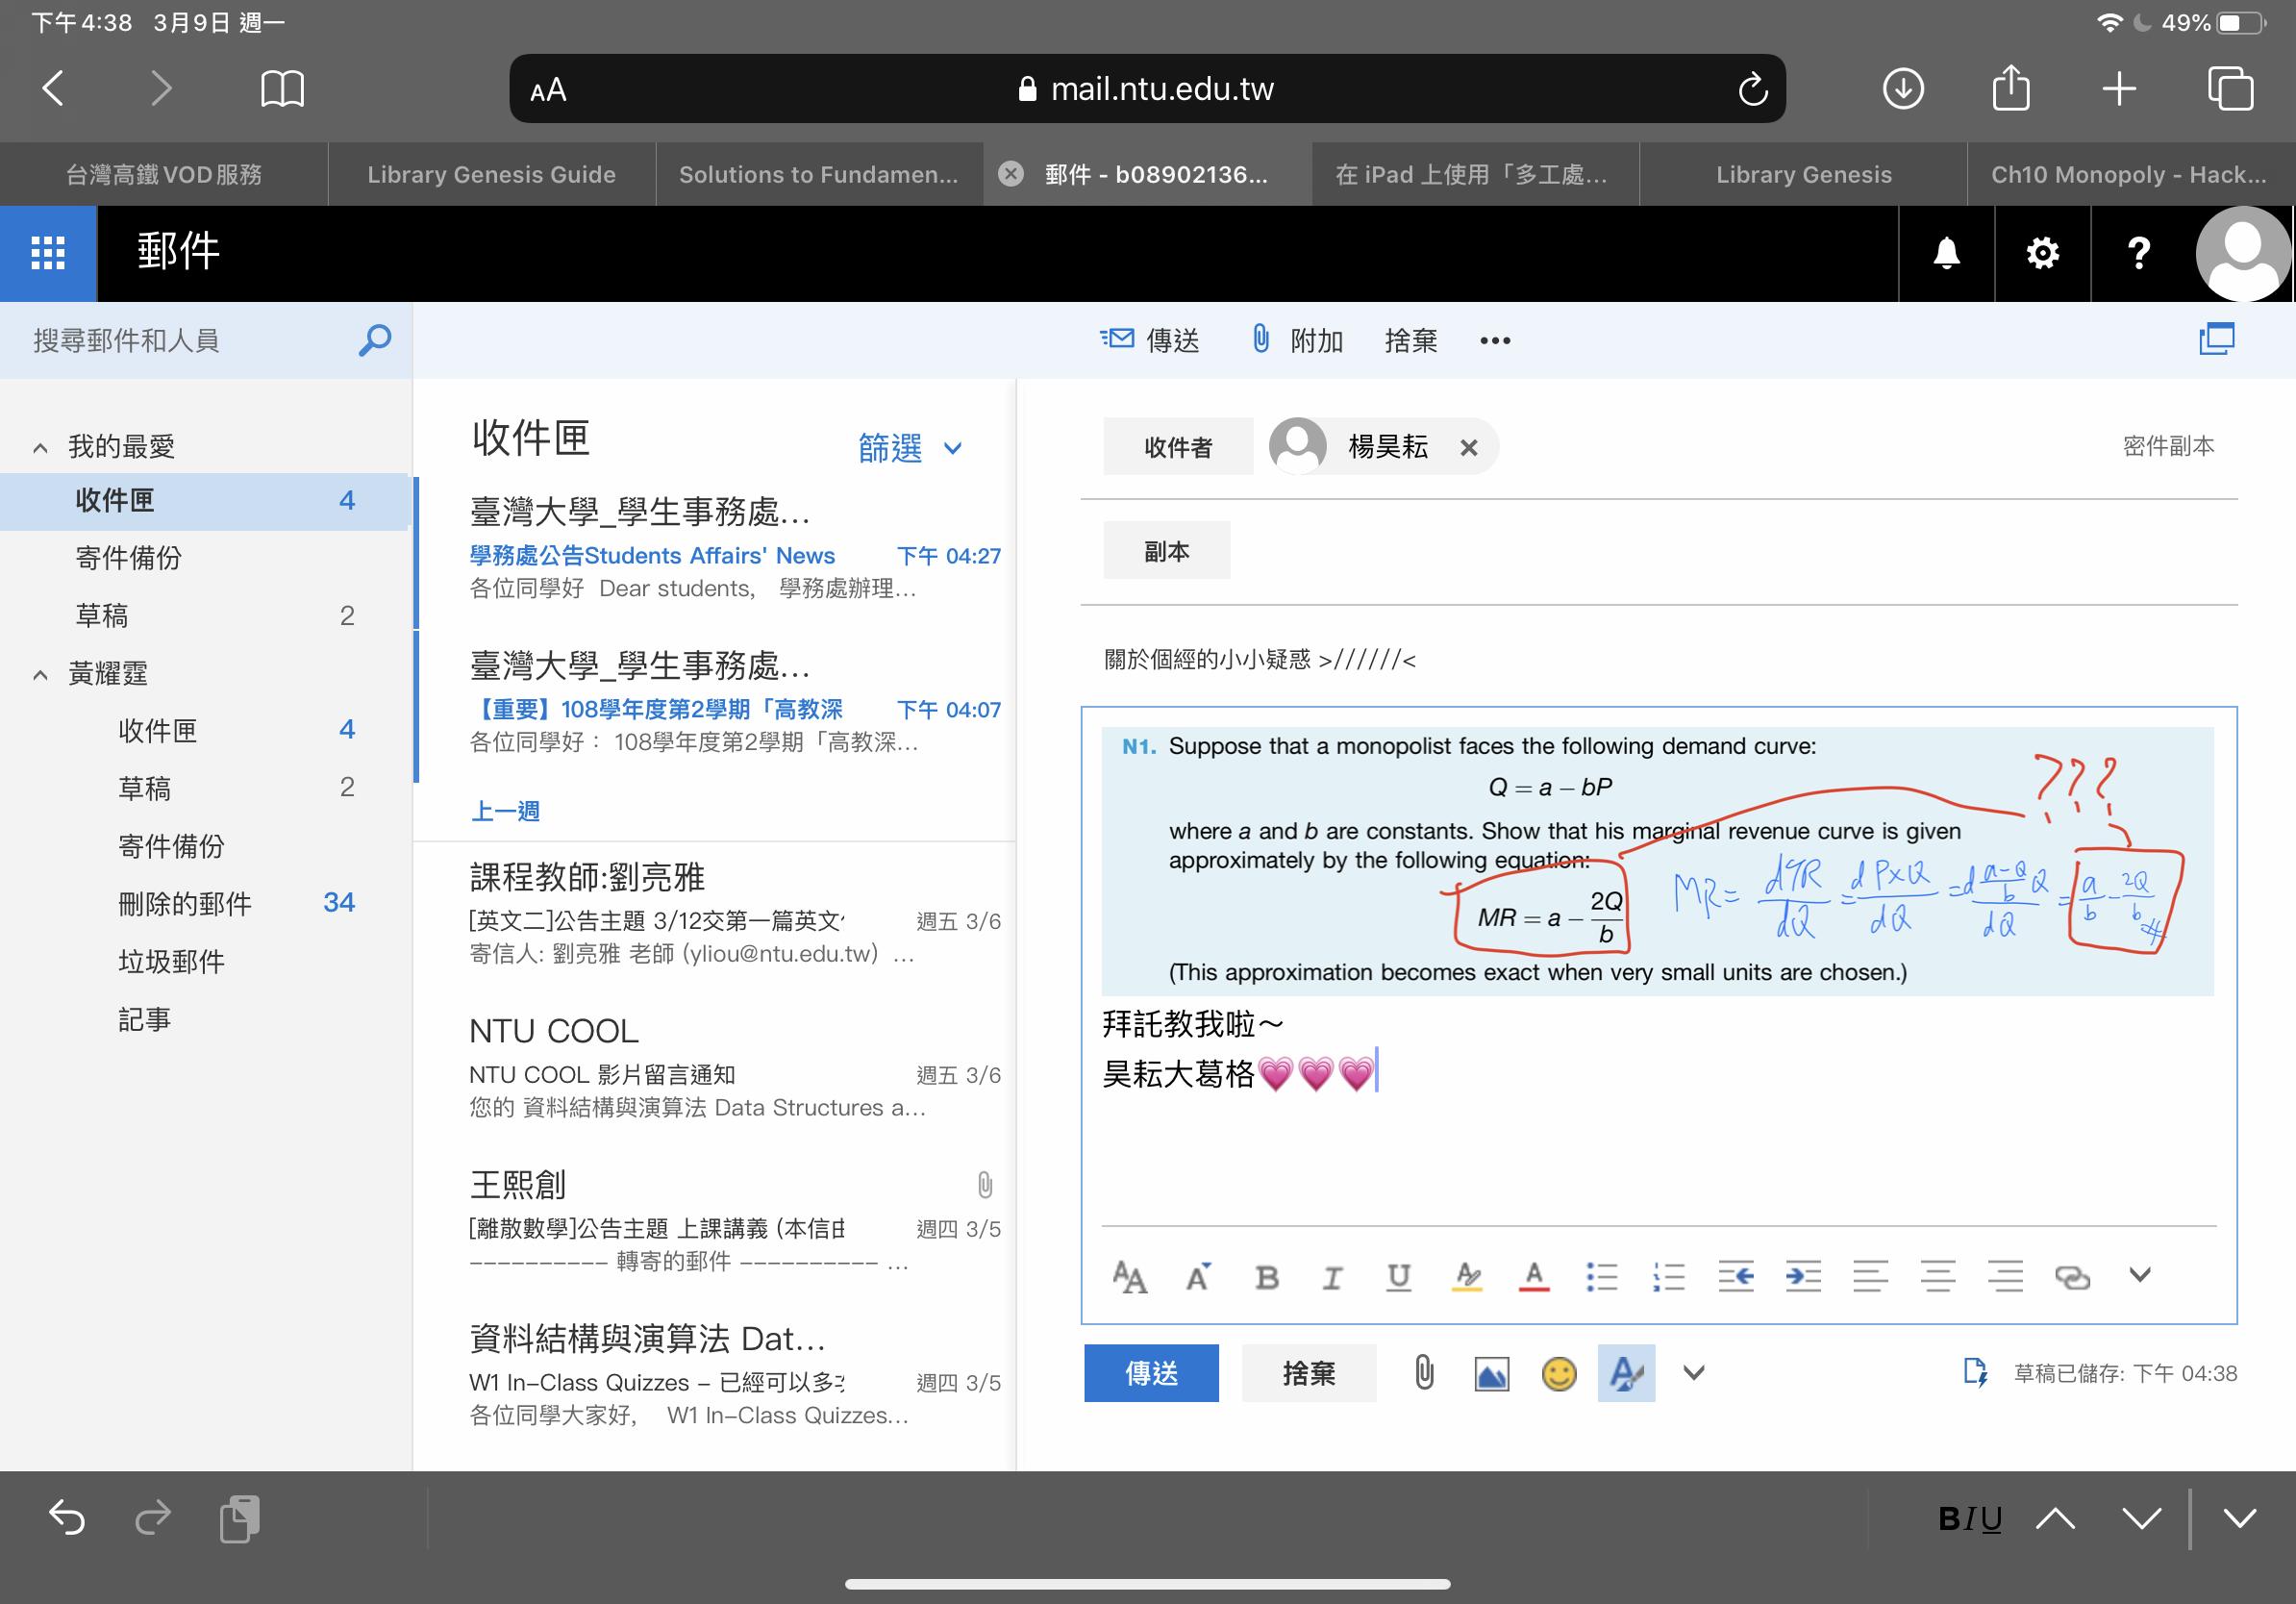Switch to 在 iPad 上使用 tab

1473,174
